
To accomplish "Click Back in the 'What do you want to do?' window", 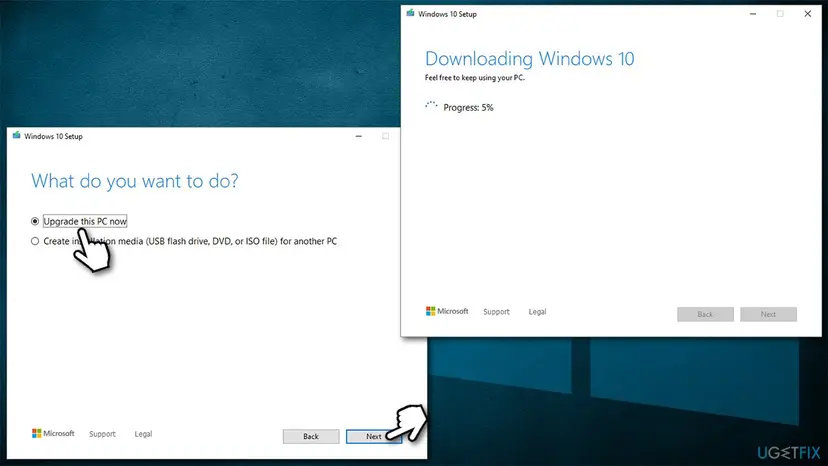I will coord(311,436).
